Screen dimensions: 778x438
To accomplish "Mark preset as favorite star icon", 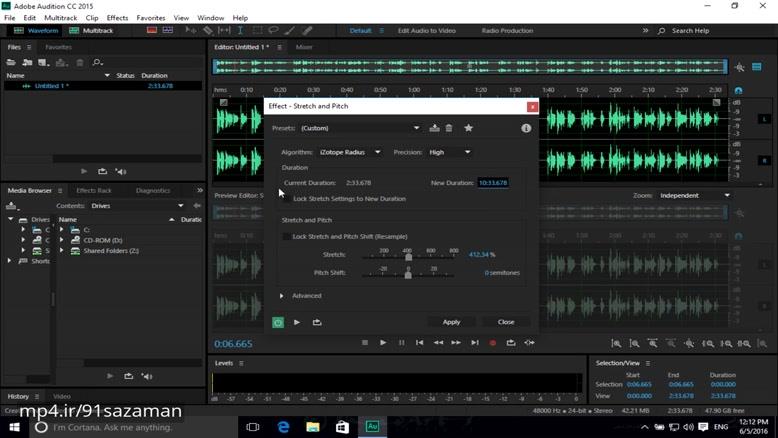I will coord(468,128).
